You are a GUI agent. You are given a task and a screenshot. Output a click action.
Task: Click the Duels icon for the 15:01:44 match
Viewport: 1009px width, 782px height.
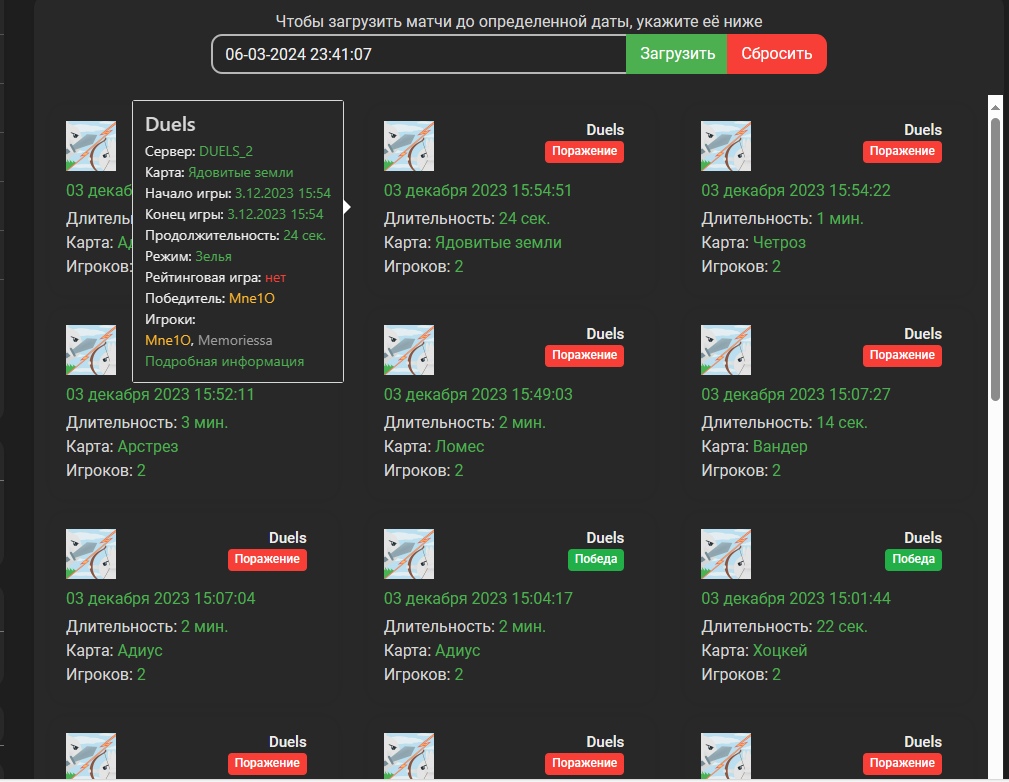[726, 554]
